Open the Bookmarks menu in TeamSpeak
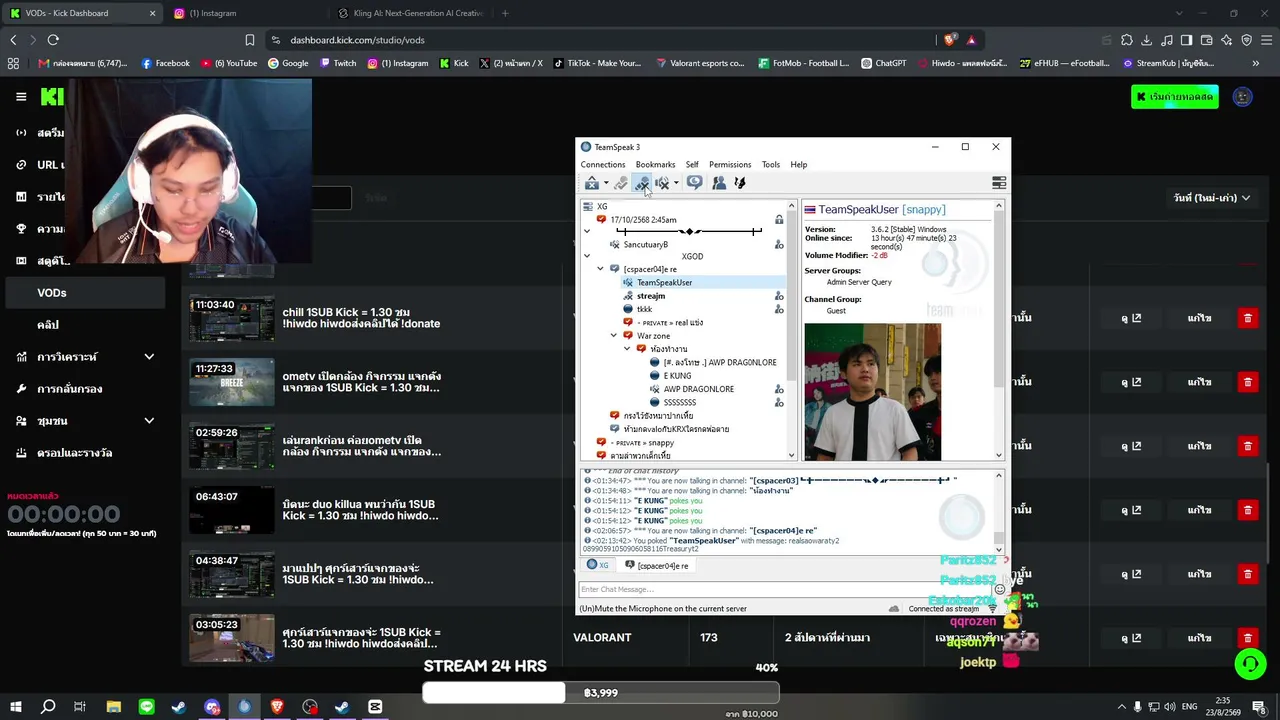This screenshot has height=720, width=1280. [655, 165]
